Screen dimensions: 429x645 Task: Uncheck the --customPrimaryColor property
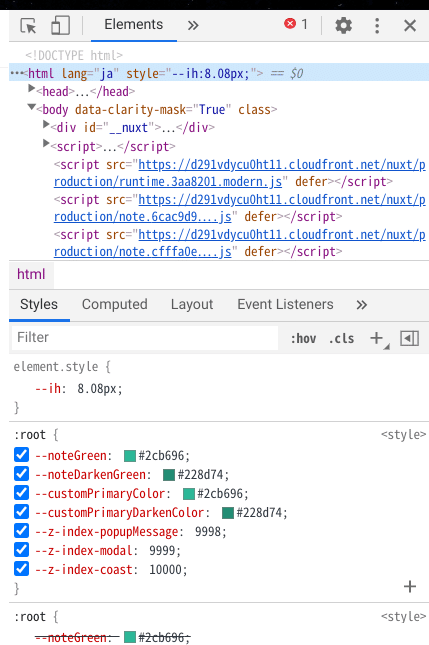[21, 493]
